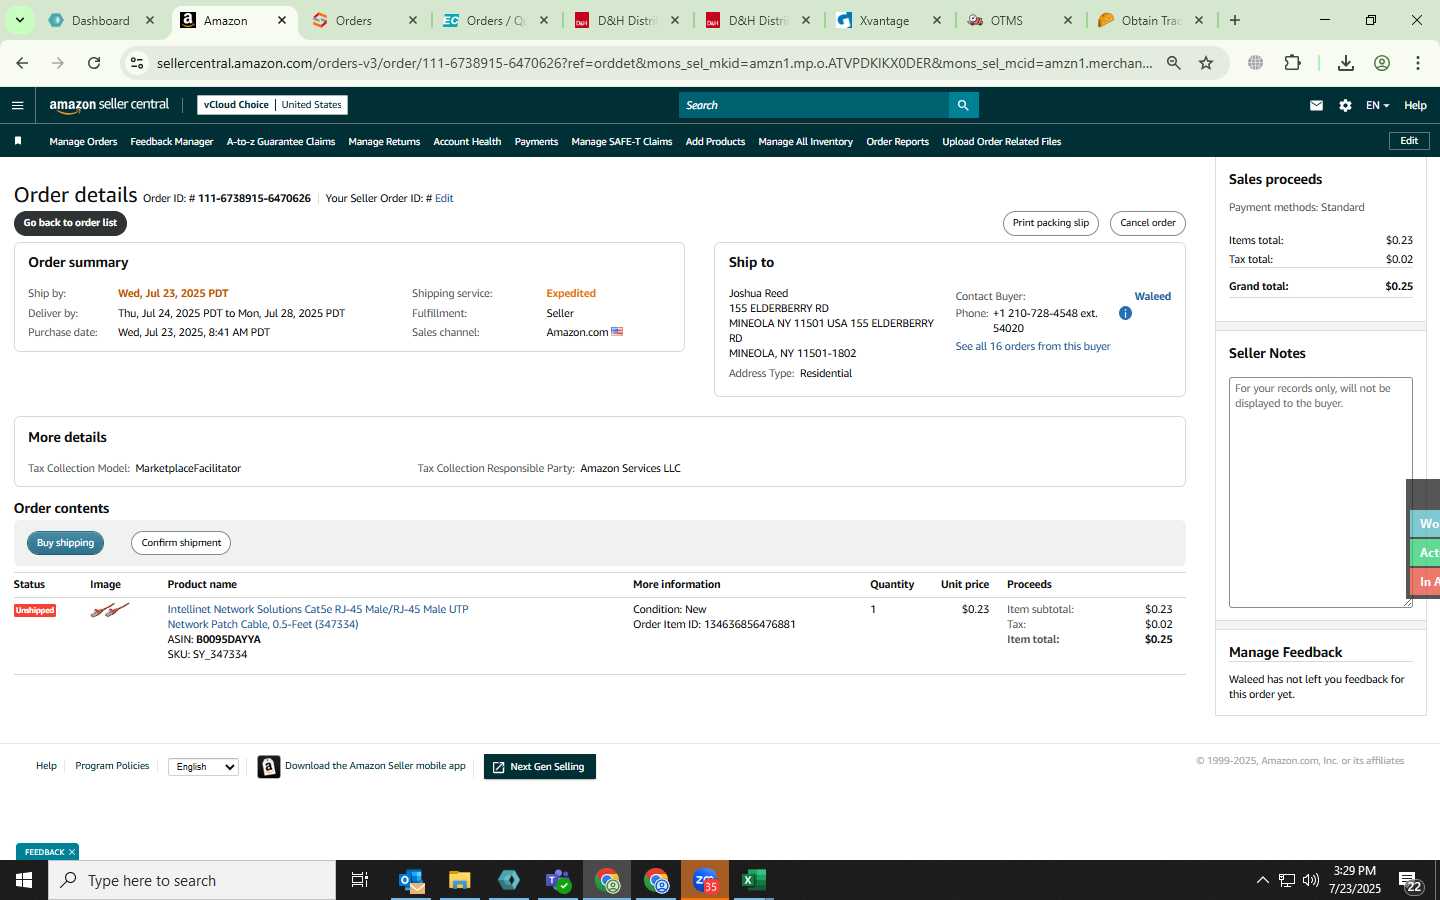Open the Intellinet patch cable product link
Viewport: 1440px width, 900px height.
pos(318,616)
